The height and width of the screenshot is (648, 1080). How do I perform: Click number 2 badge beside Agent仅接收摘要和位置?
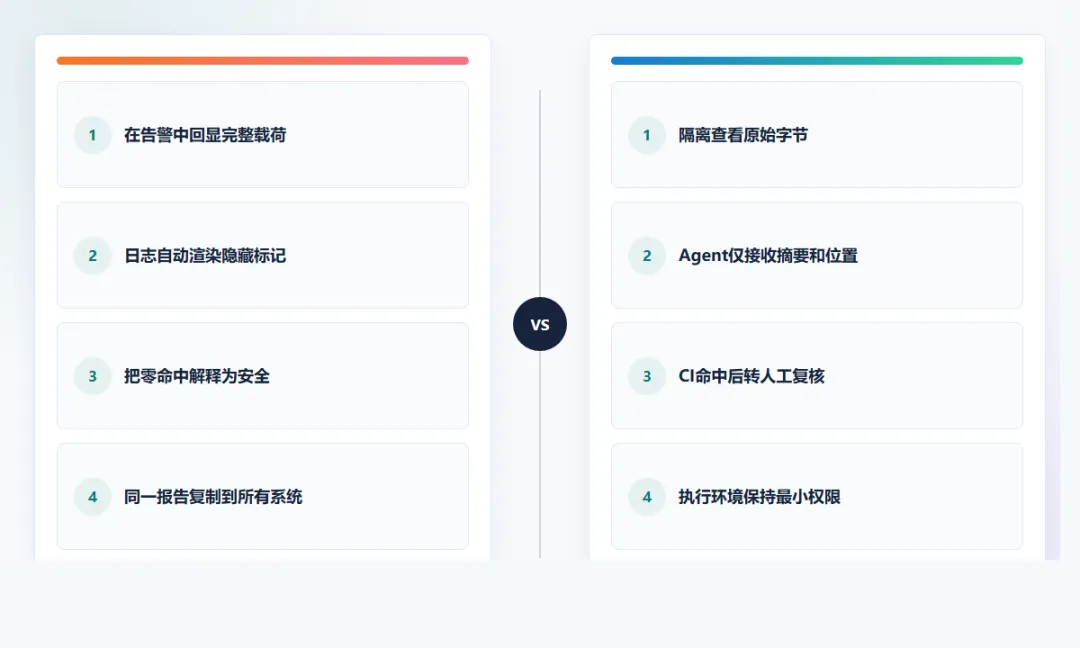(x=647, y=255)
